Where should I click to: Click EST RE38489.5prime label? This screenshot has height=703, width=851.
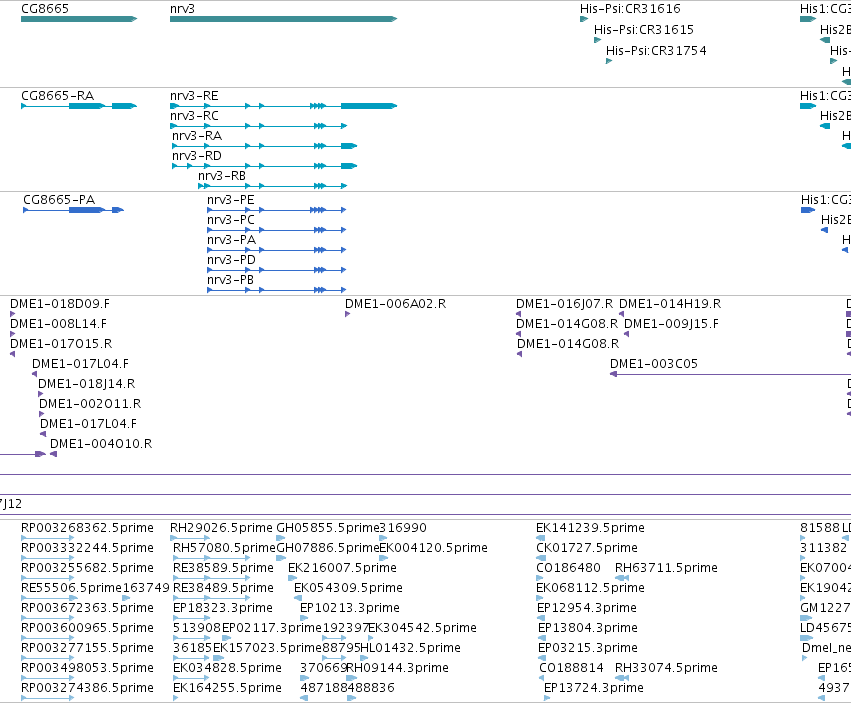224,588
